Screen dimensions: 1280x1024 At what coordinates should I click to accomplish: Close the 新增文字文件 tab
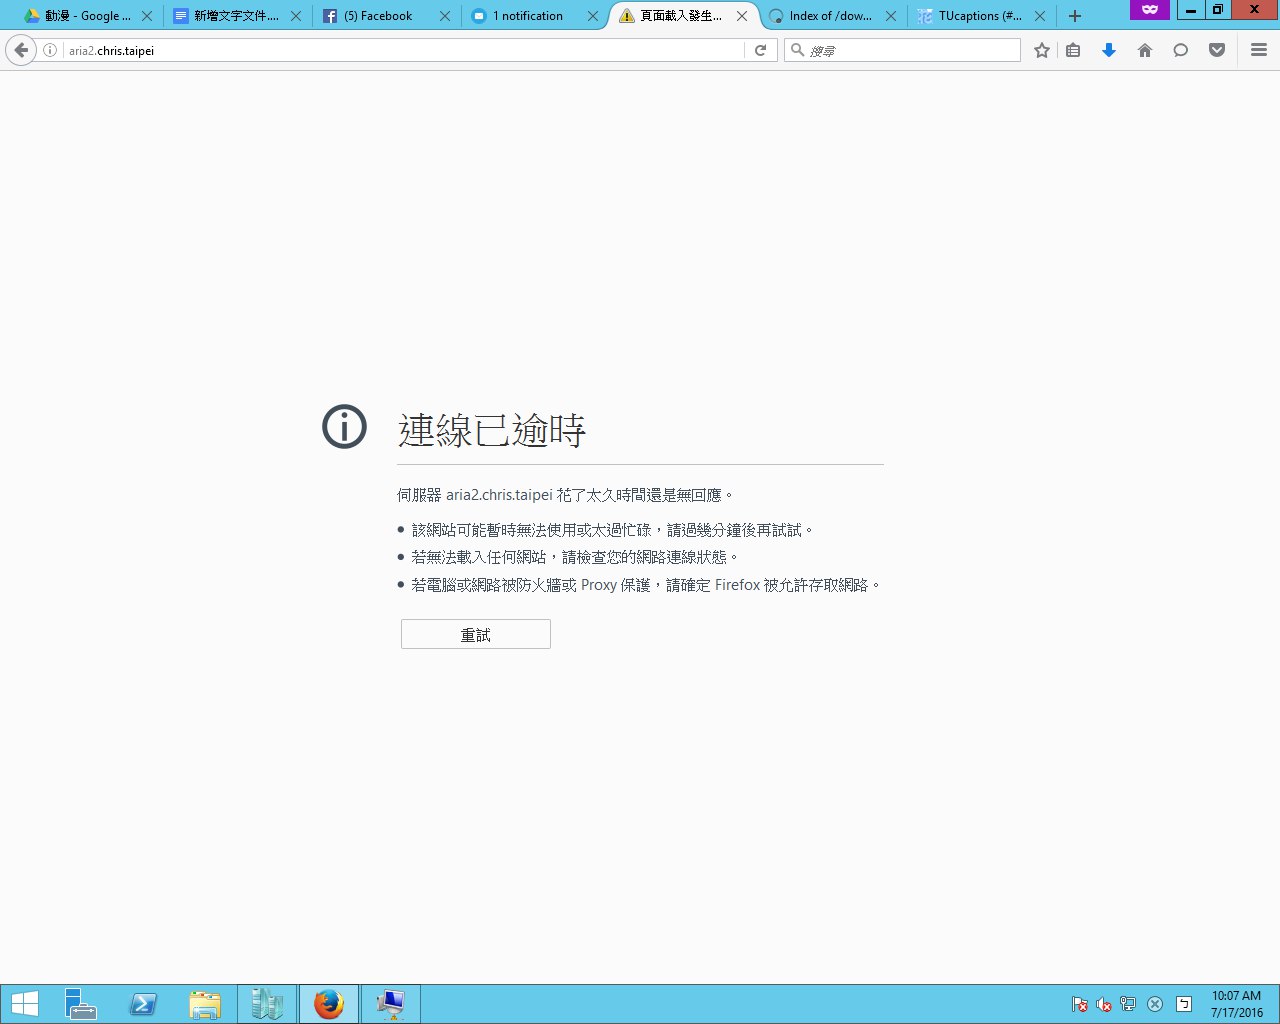click(295, 16)
